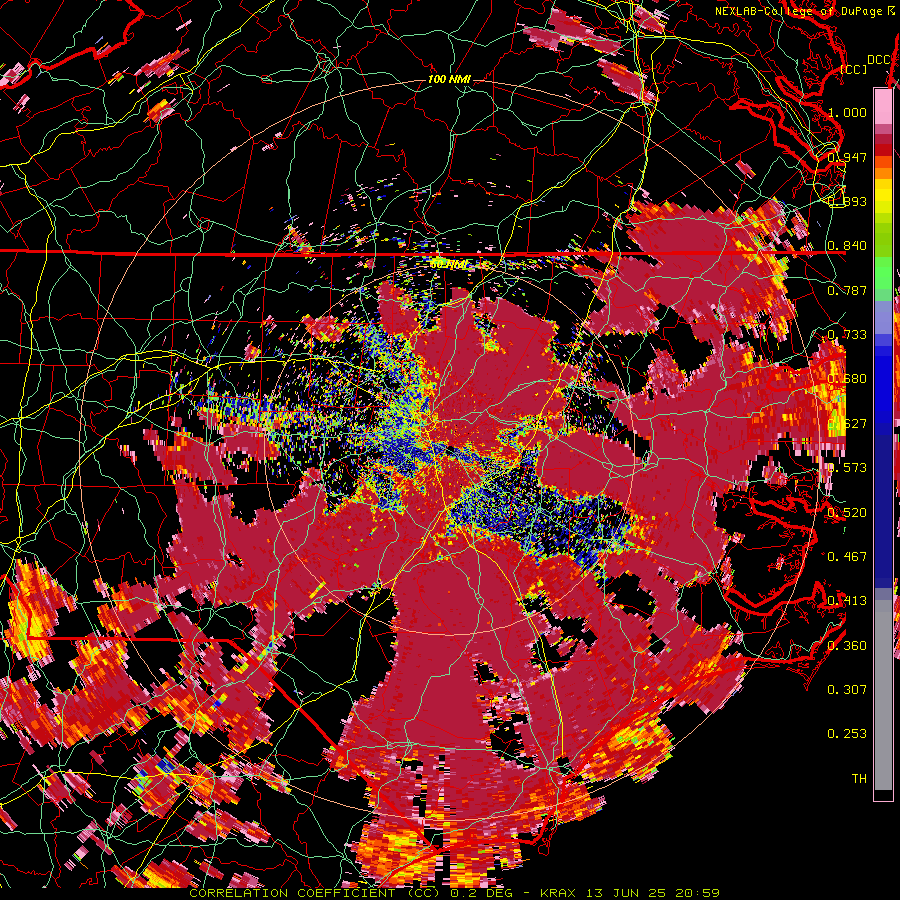Viewport: 900px width, 900px height.
Task: Click the CORRELATION COEFFICIENT (CC) caption text
Action: point(314,893)
